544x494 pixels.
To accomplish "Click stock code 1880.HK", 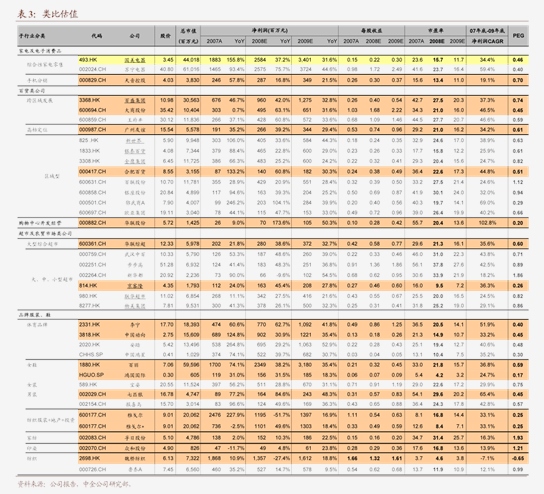I will point(90,365).
